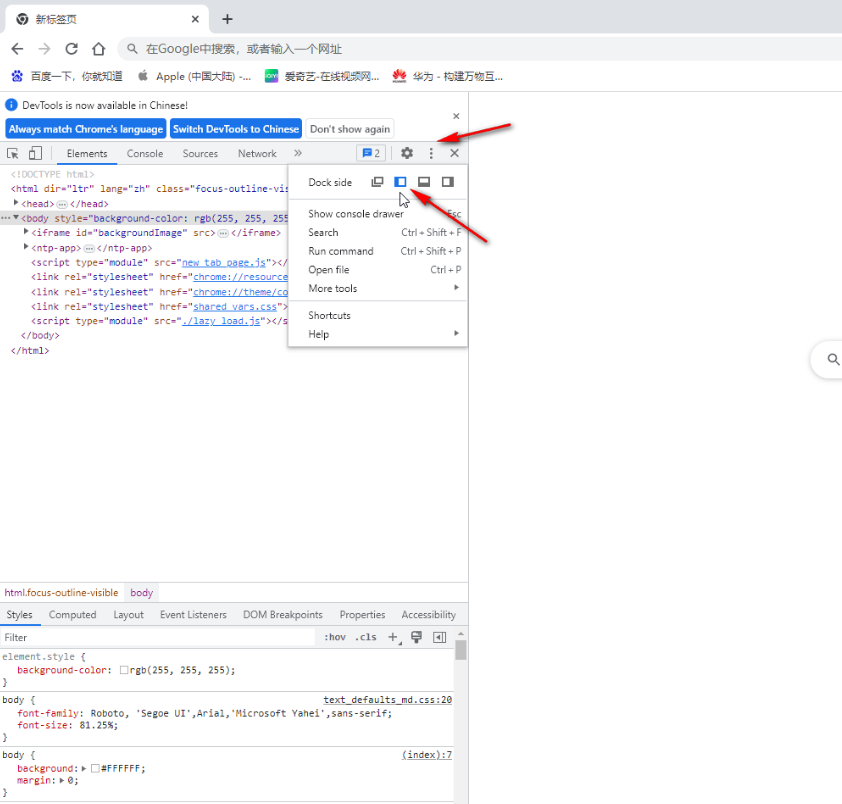
Task: Open DevTools settings gear
Action: (x=407, y=154)
